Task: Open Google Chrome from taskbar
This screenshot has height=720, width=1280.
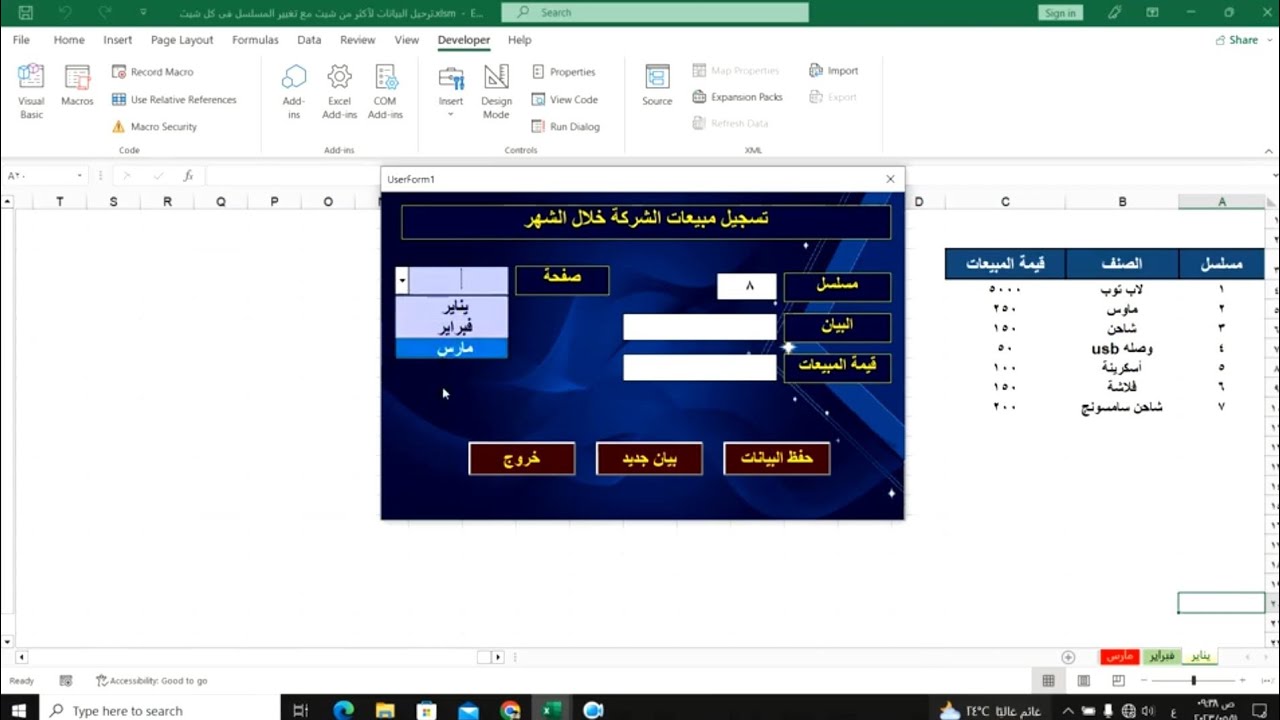Action: pos(510,710)
